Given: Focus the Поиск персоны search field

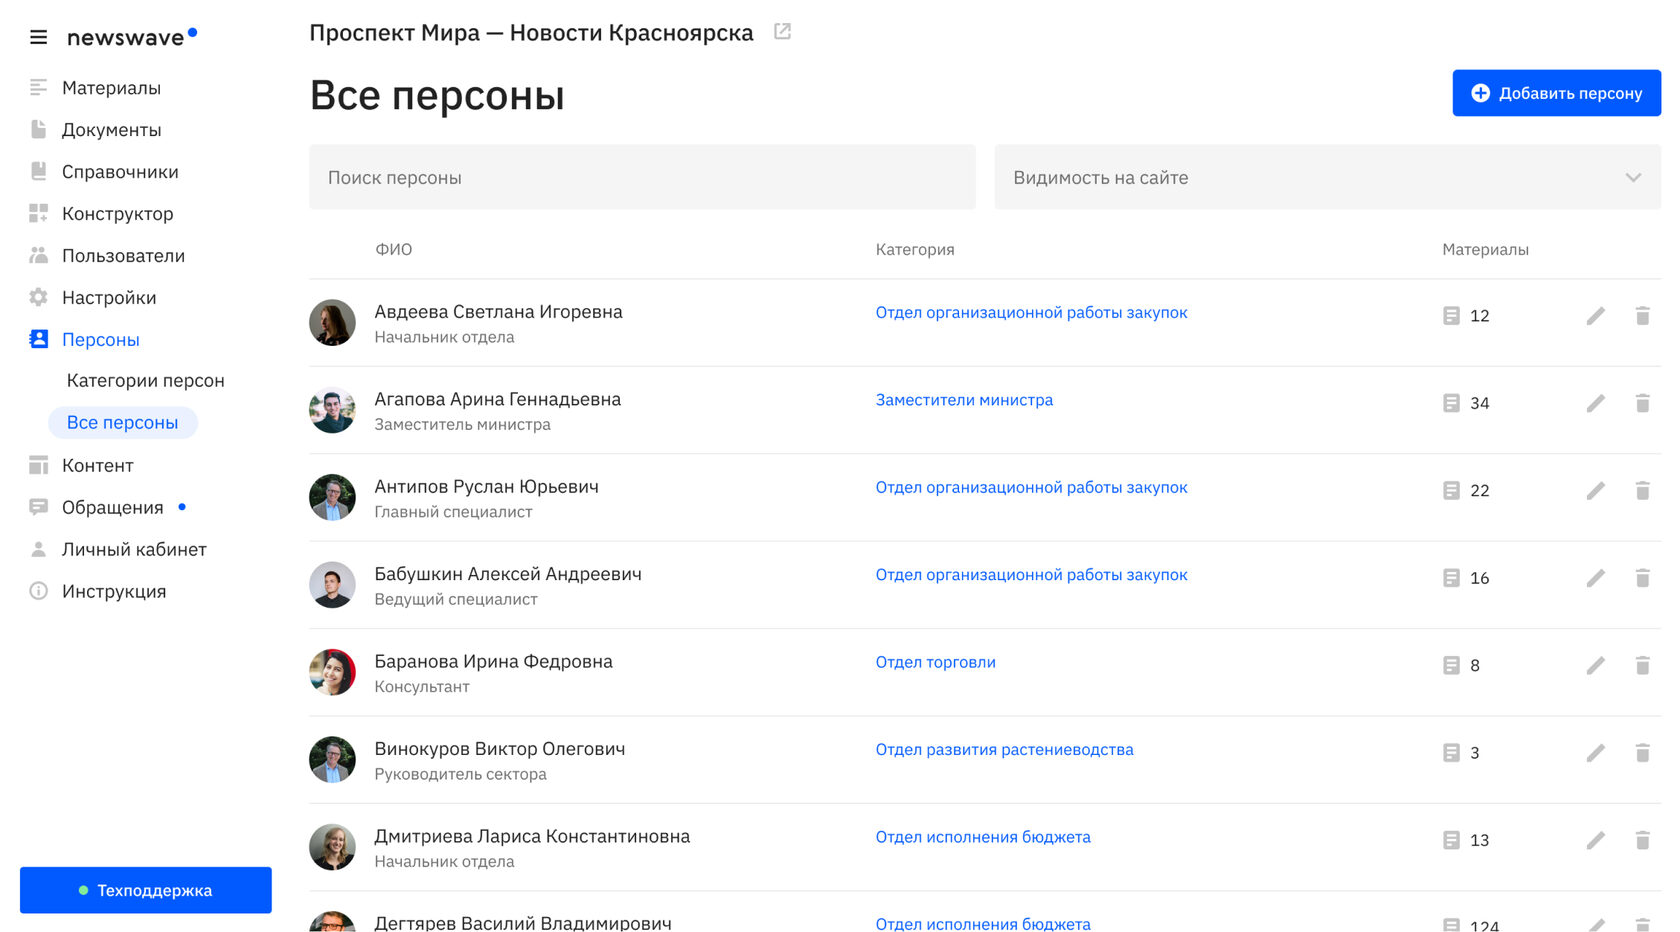Looking at the screenshot, I should pos(642,178).
